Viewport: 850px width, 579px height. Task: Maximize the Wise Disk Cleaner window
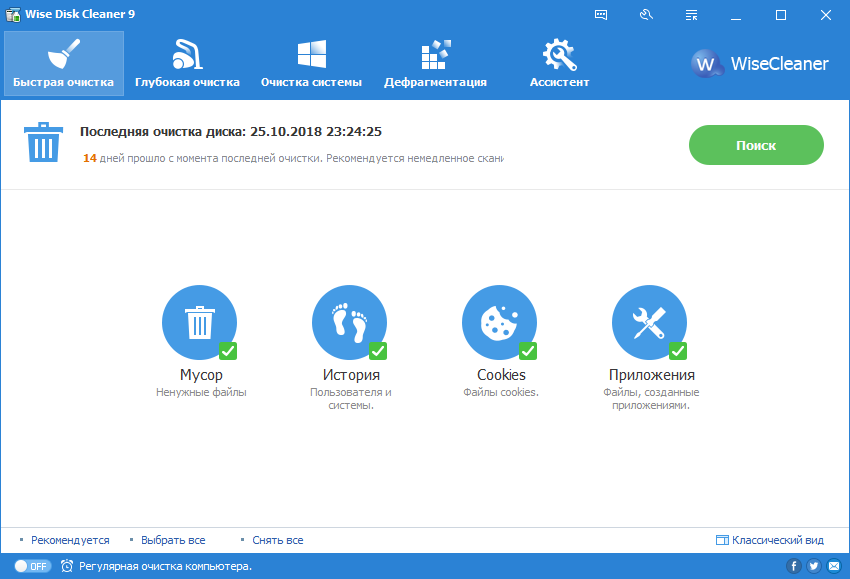781,15
